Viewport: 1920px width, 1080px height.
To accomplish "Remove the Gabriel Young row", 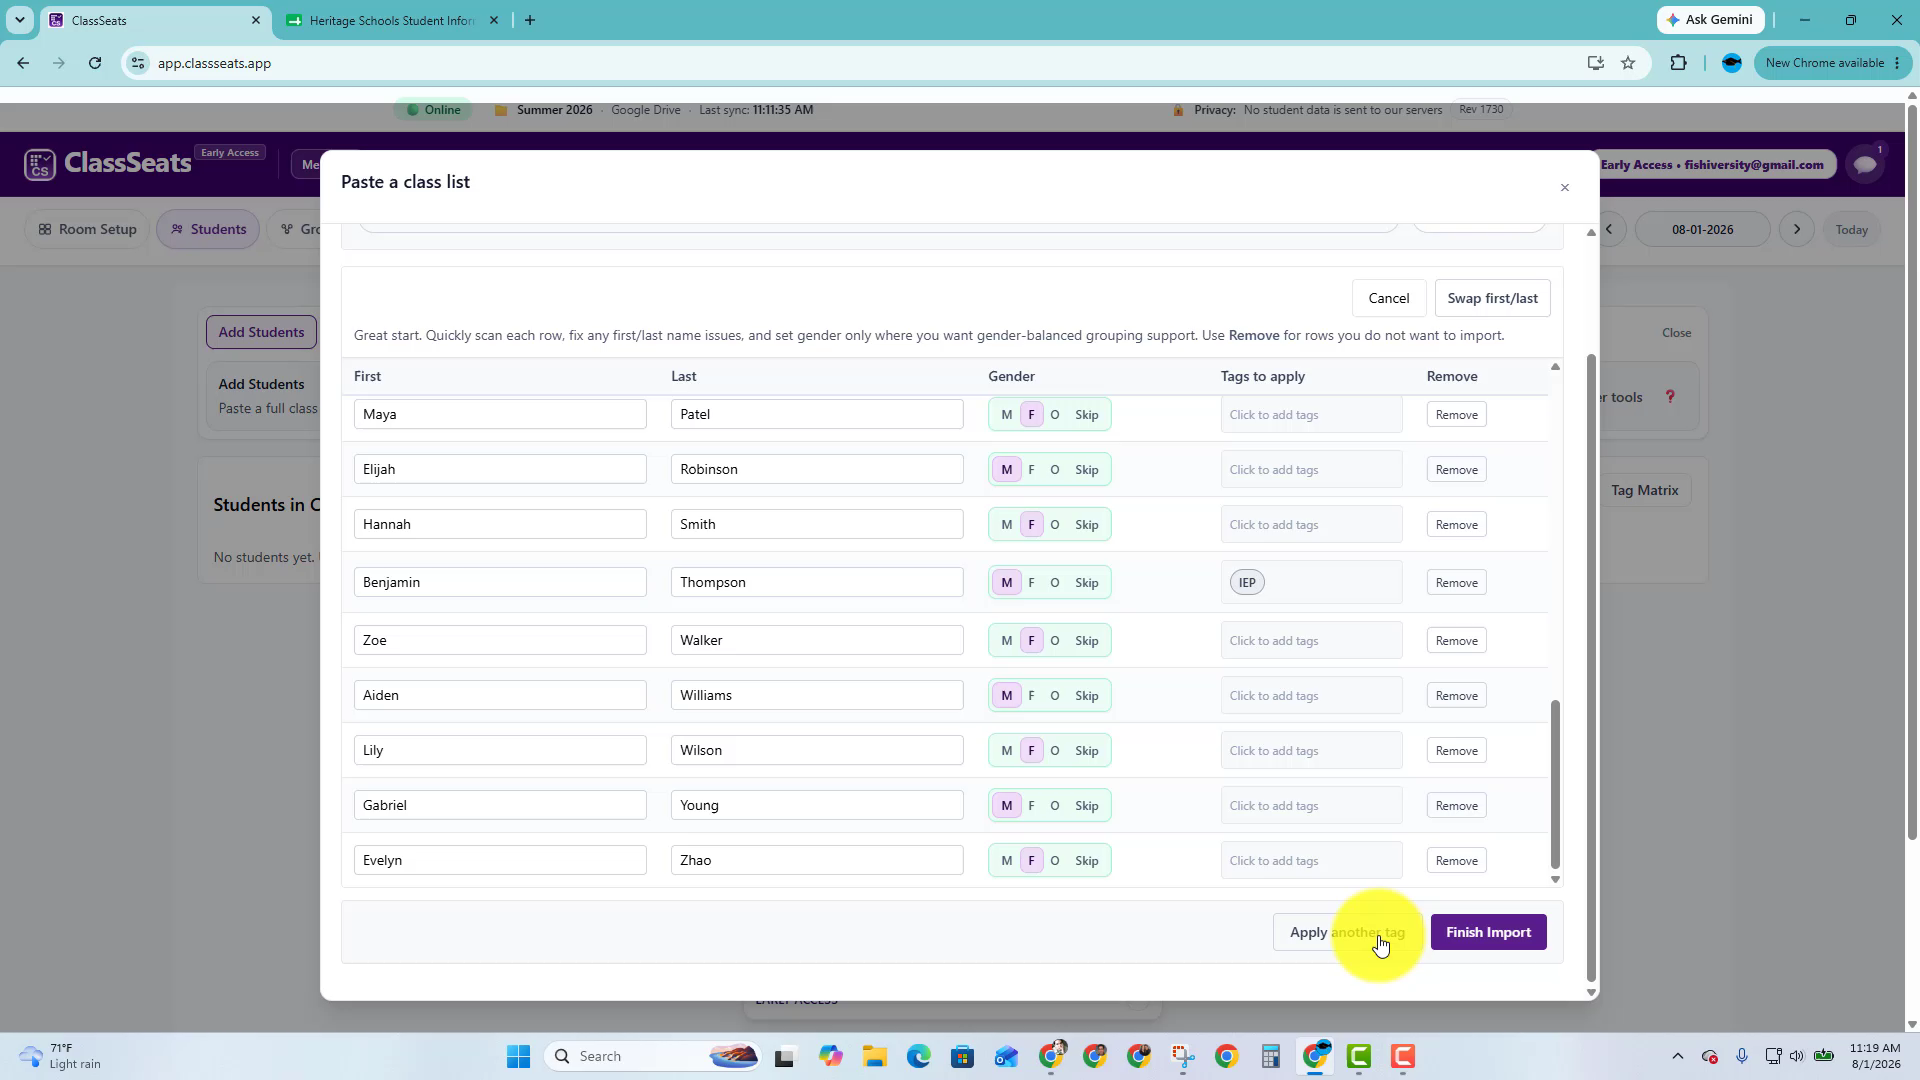I will pos(1456,806).
